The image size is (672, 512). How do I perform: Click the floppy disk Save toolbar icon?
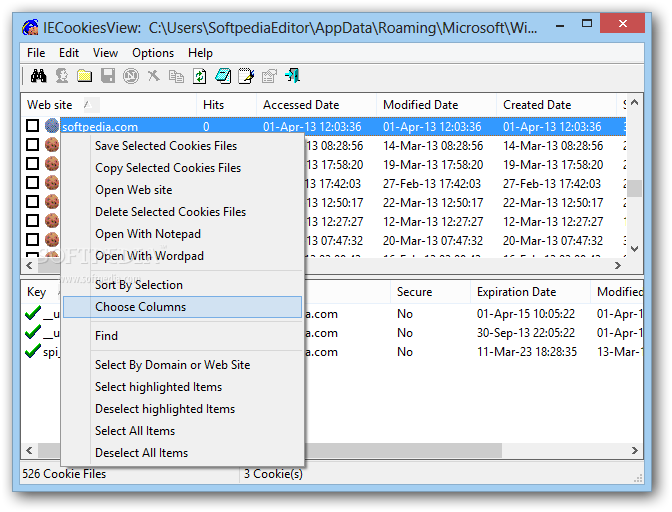click(x=108, y=76)
